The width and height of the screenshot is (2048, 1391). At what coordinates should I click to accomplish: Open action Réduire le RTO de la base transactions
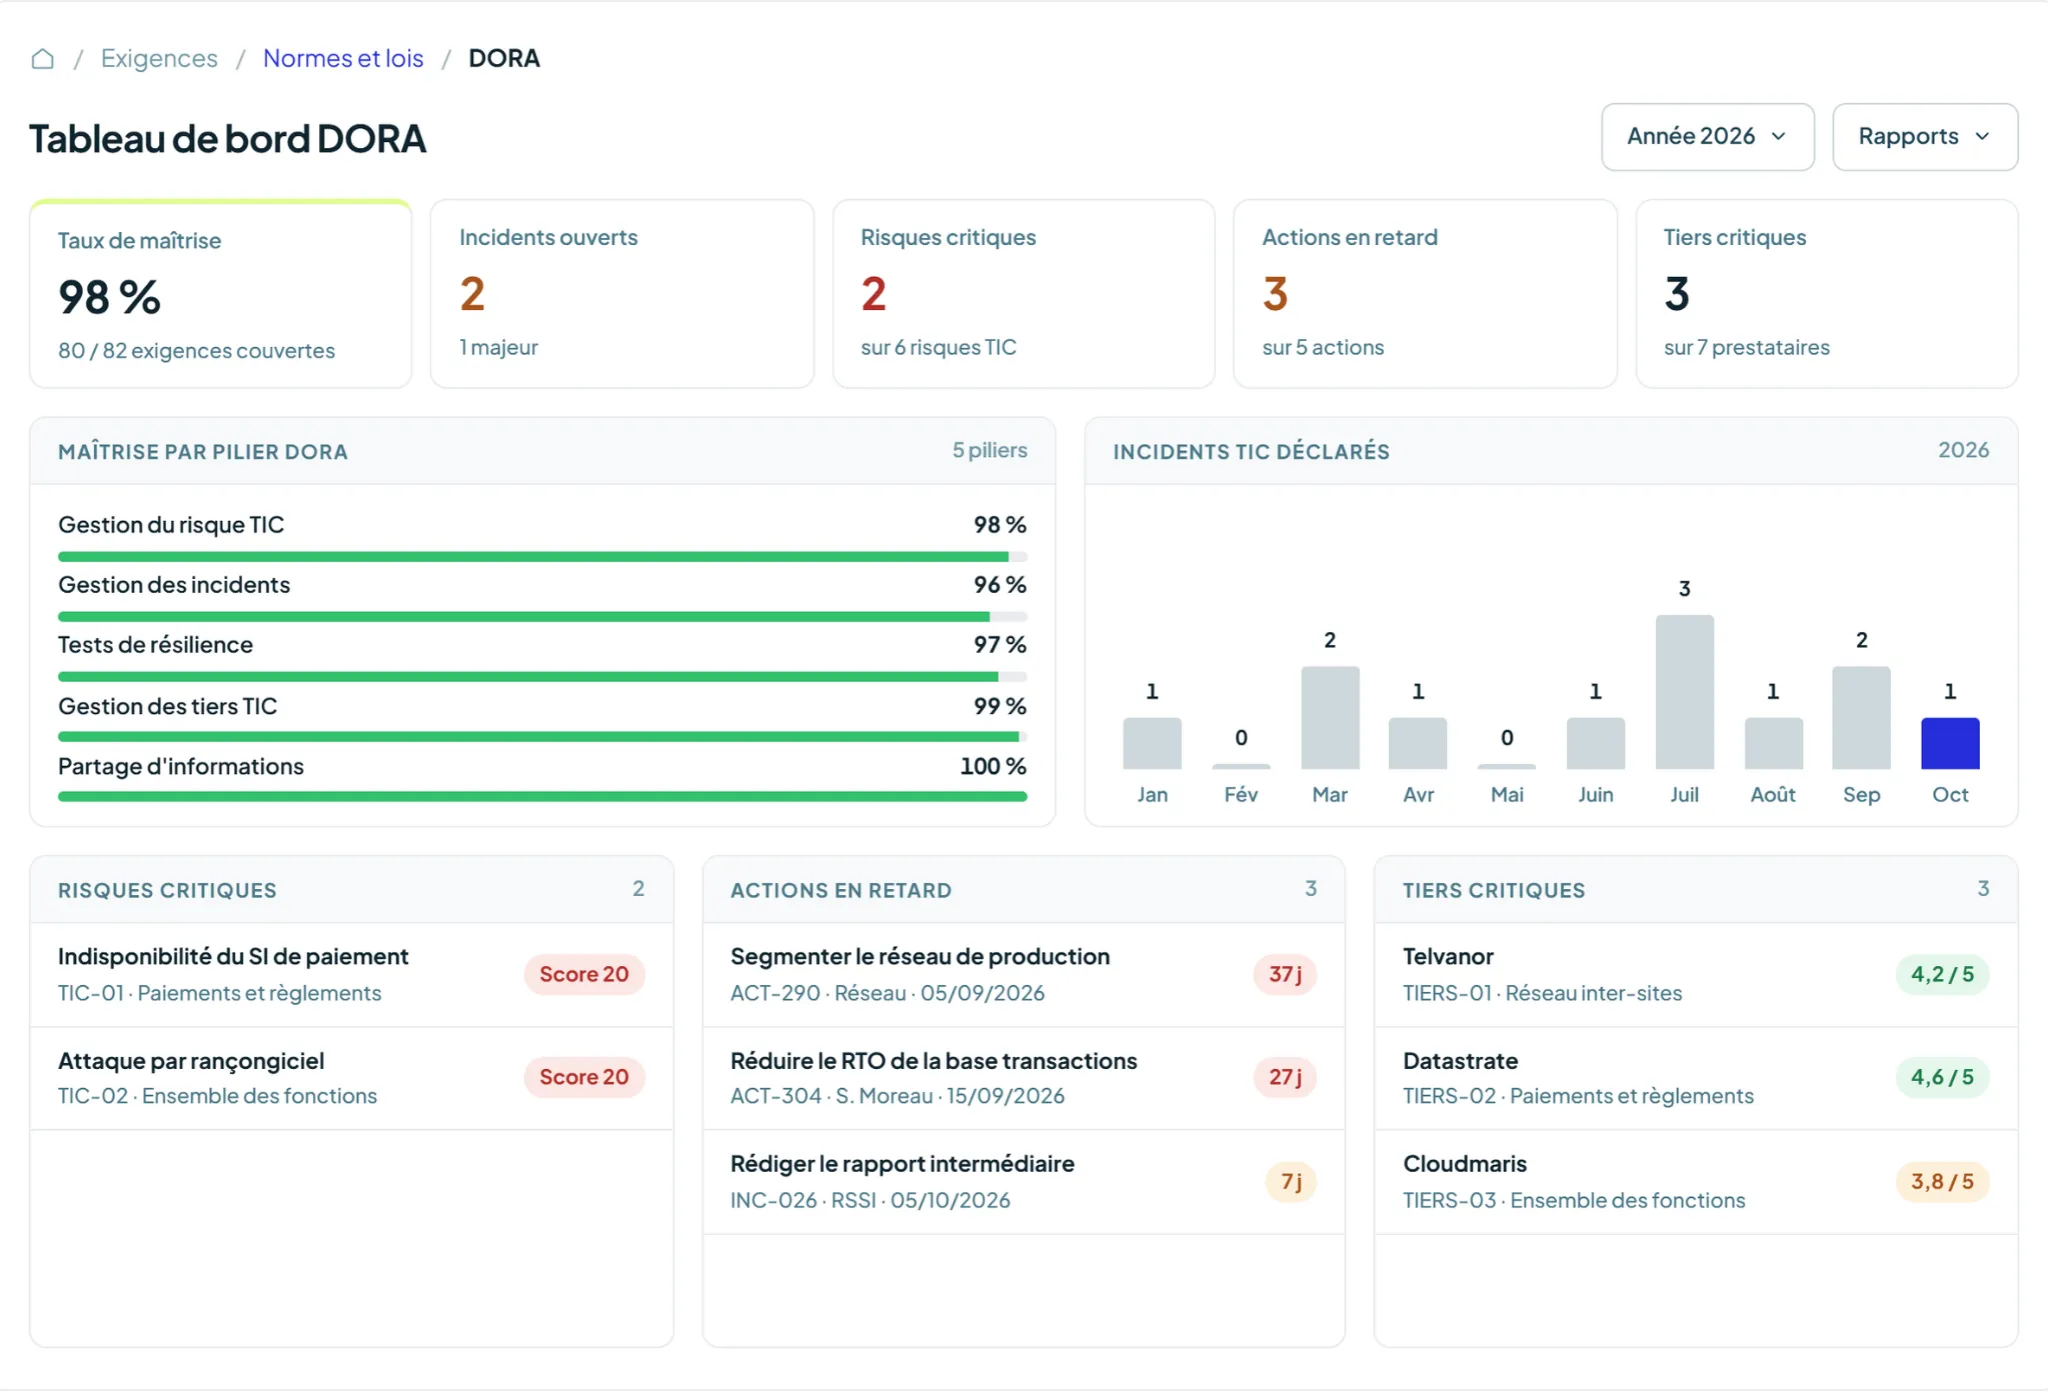[1023, 1079]
